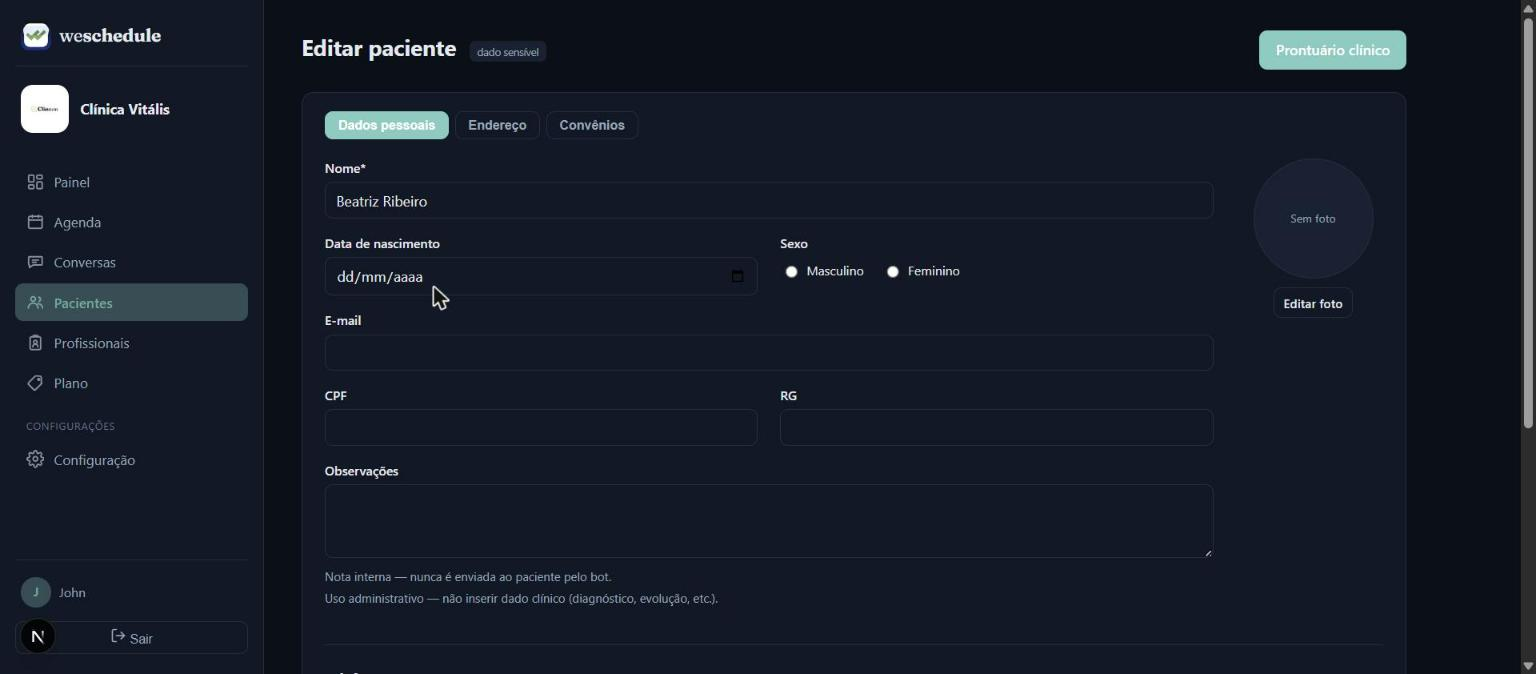The width and height of the screenshot is (1536, 674).
Task: Focus the Observações text area
Action: [769, 521]
